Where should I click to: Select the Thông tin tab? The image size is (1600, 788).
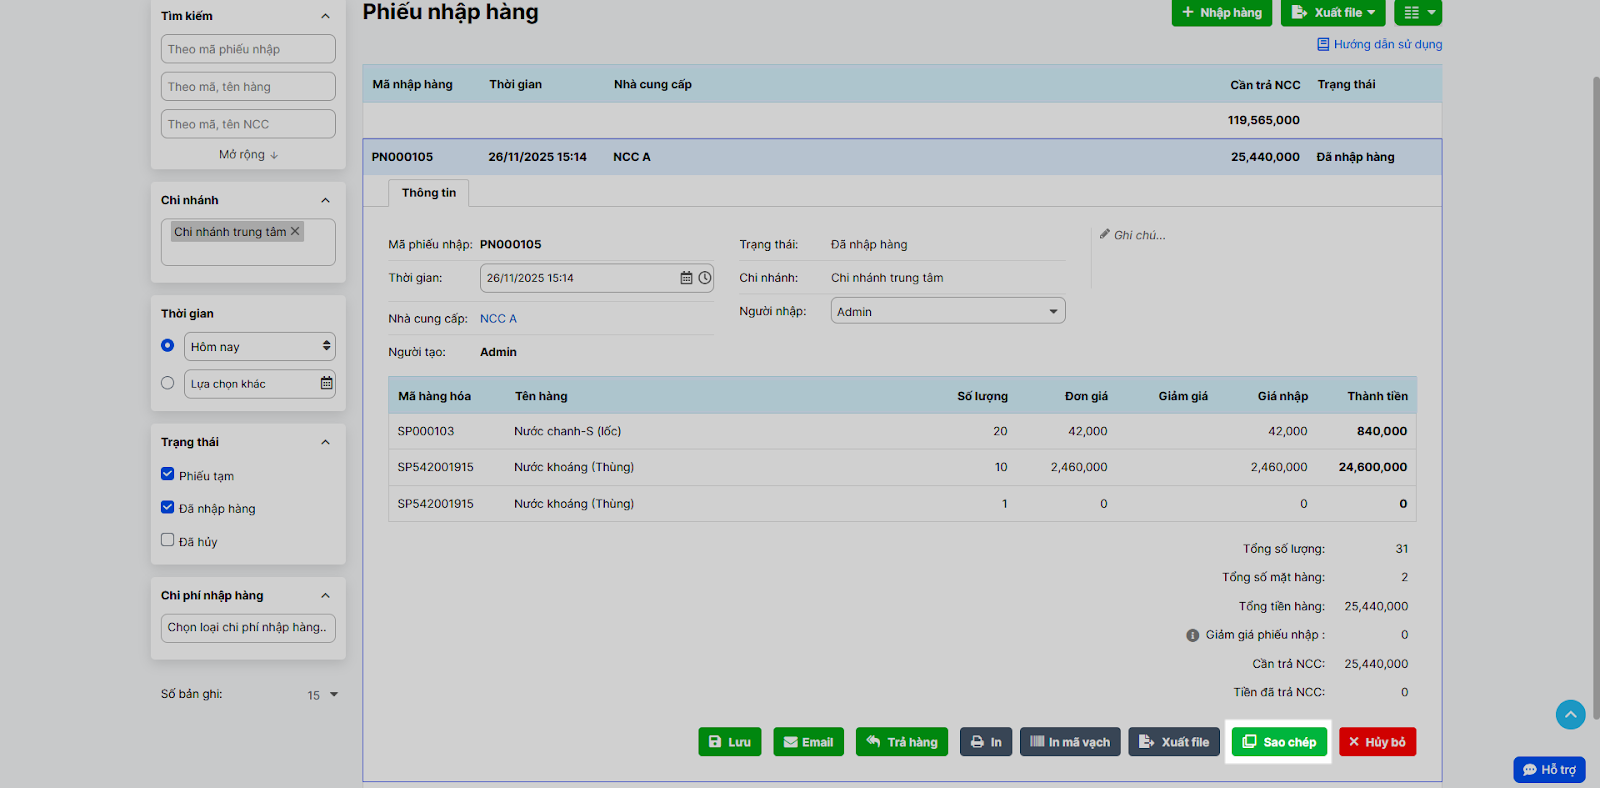click(429, 193)
